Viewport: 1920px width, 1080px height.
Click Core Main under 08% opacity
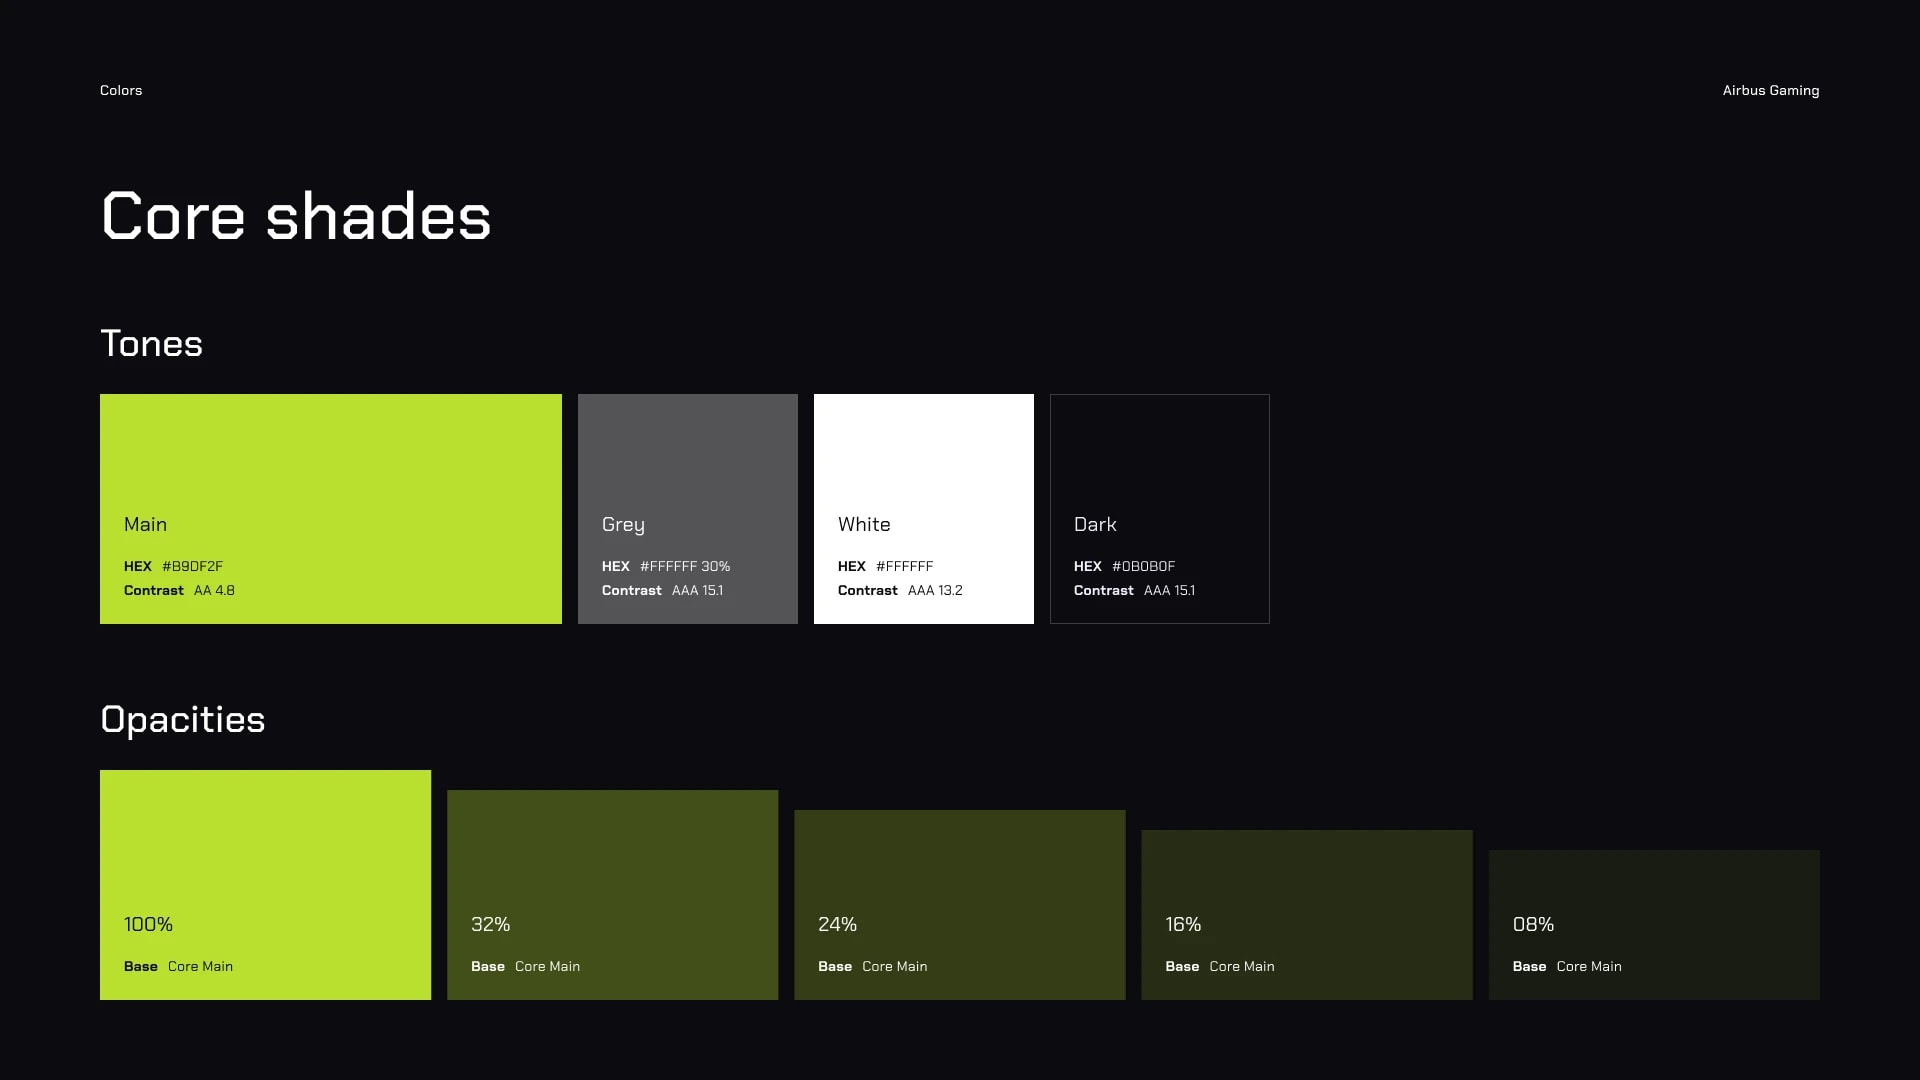1589,966
